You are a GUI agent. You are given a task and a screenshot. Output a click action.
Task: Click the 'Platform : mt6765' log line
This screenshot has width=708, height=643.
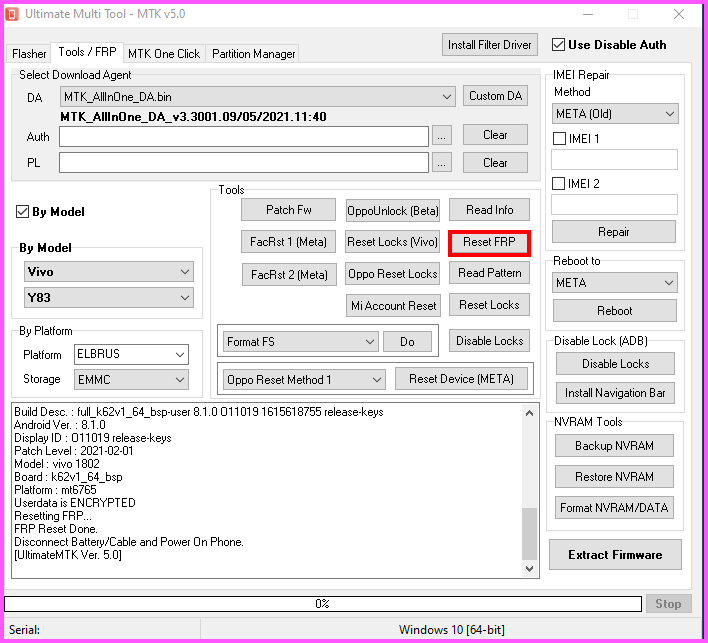(x=55, y=490)
